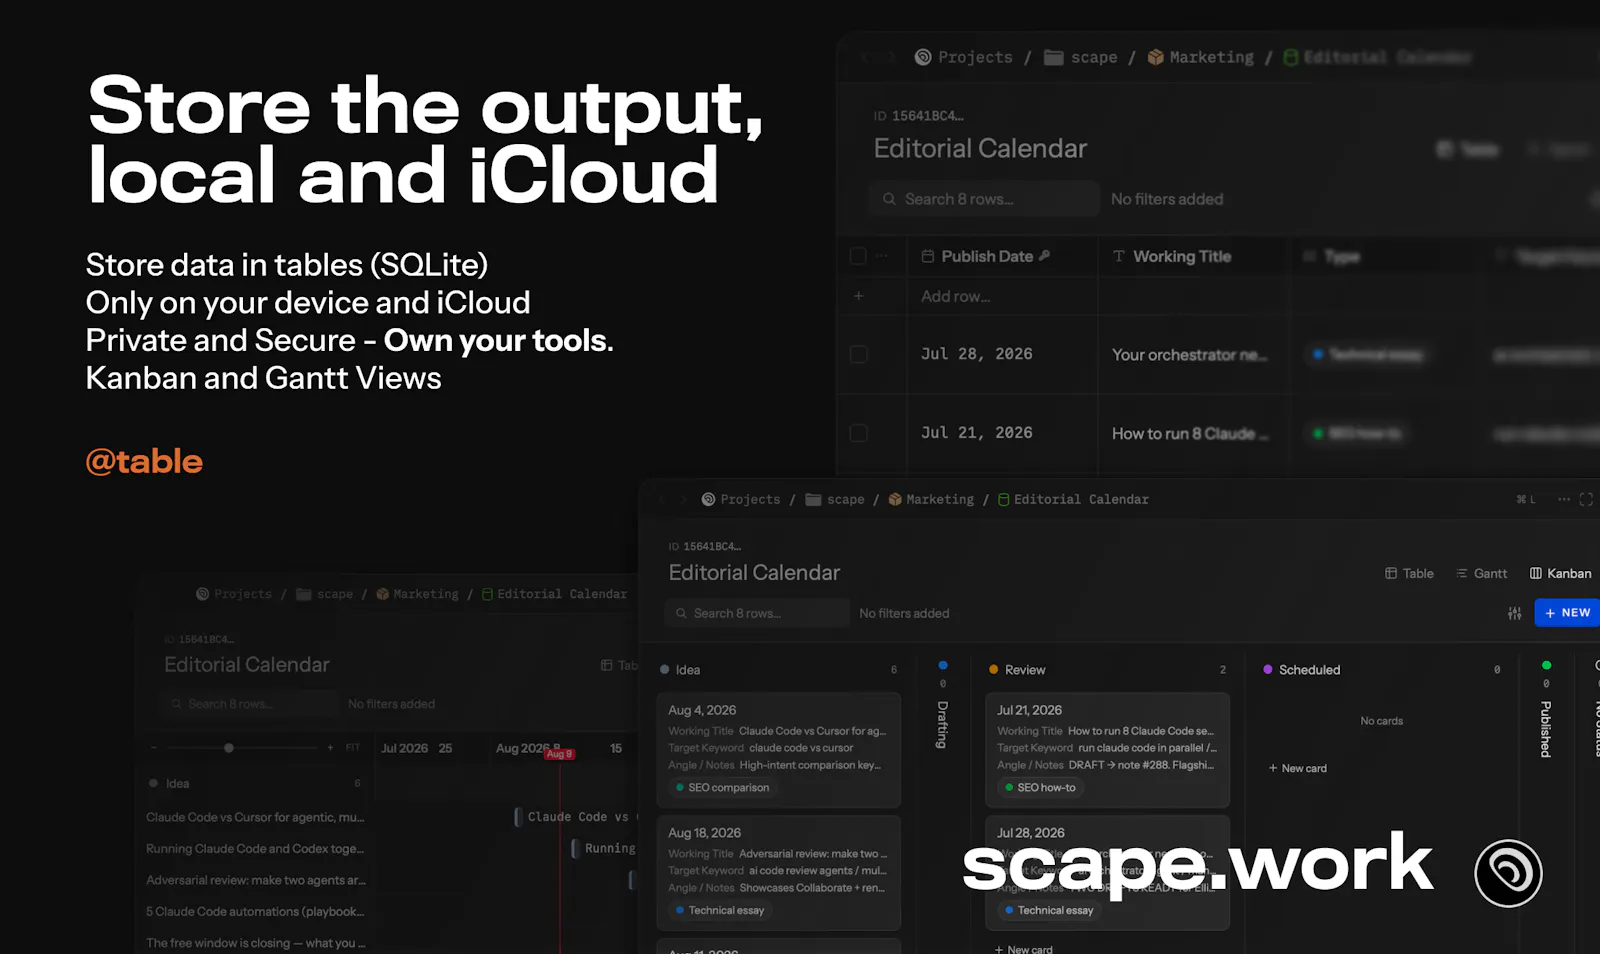The image size is (1600, 954).
Task: Open the Aug 18, 2026 Kanban card
Action: coord(779,873)
